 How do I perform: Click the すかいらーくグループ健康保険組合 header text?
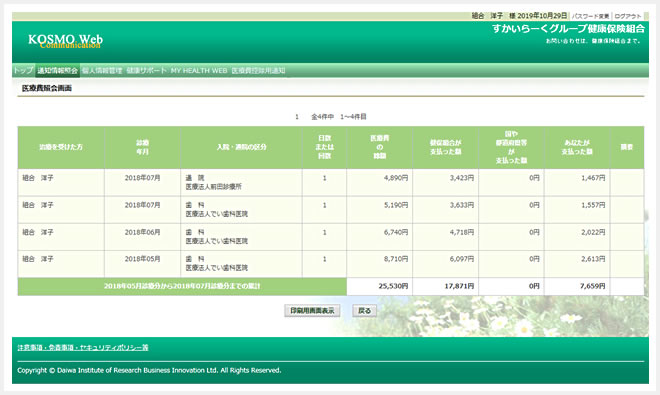coord(568,29)
